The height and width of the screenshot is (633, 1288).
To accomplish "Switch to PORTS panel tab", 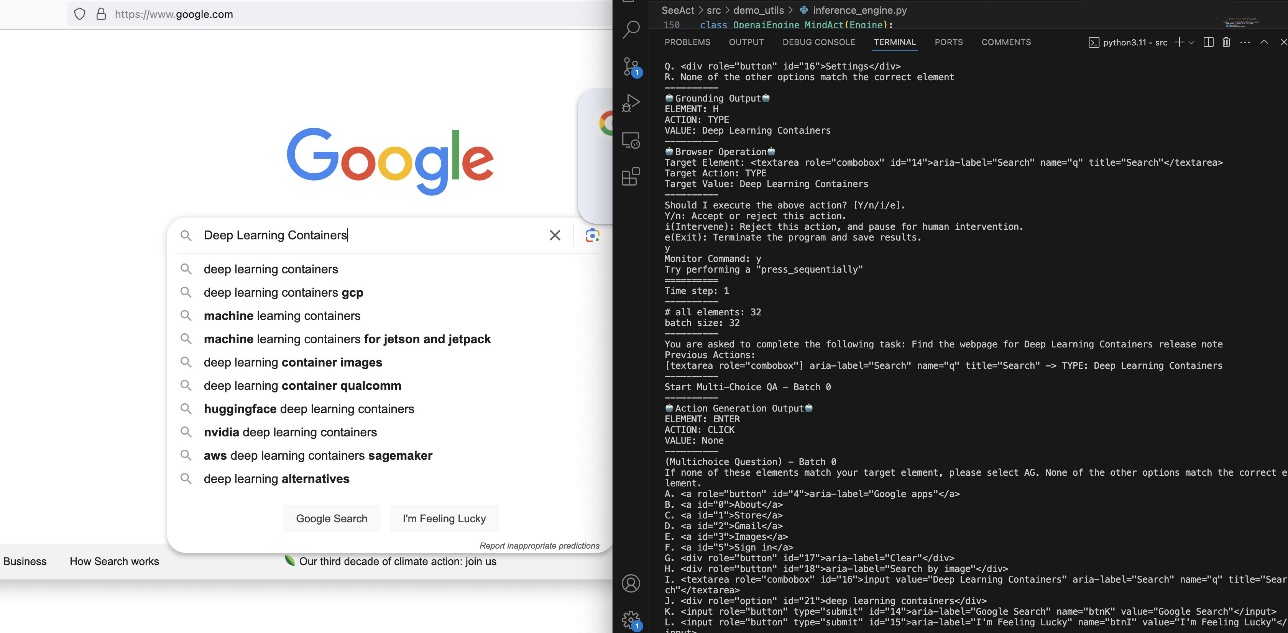I will (948, 42).
